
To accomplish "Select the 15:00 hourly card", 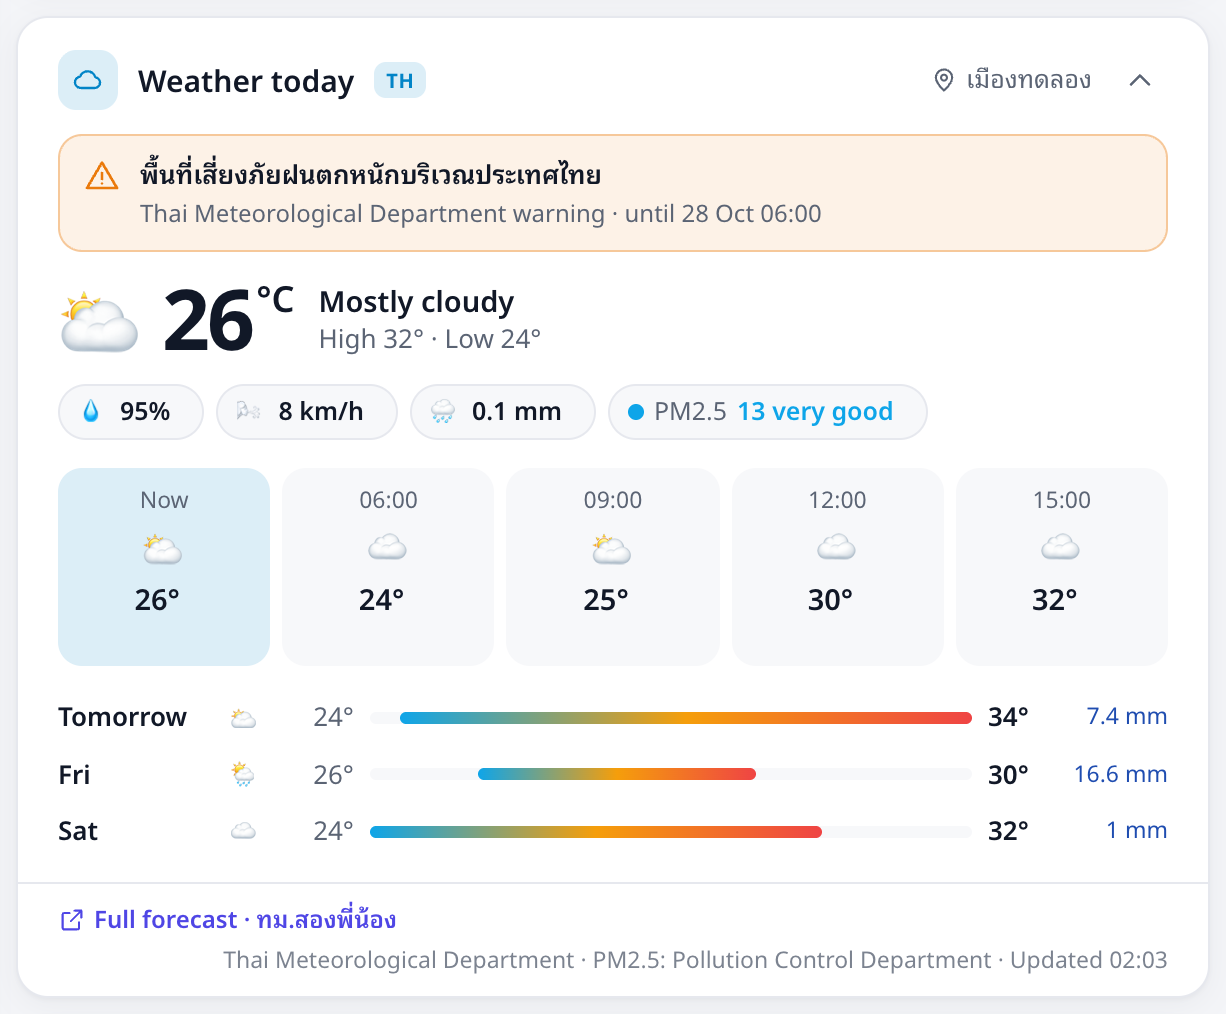I will [1062, 567].
